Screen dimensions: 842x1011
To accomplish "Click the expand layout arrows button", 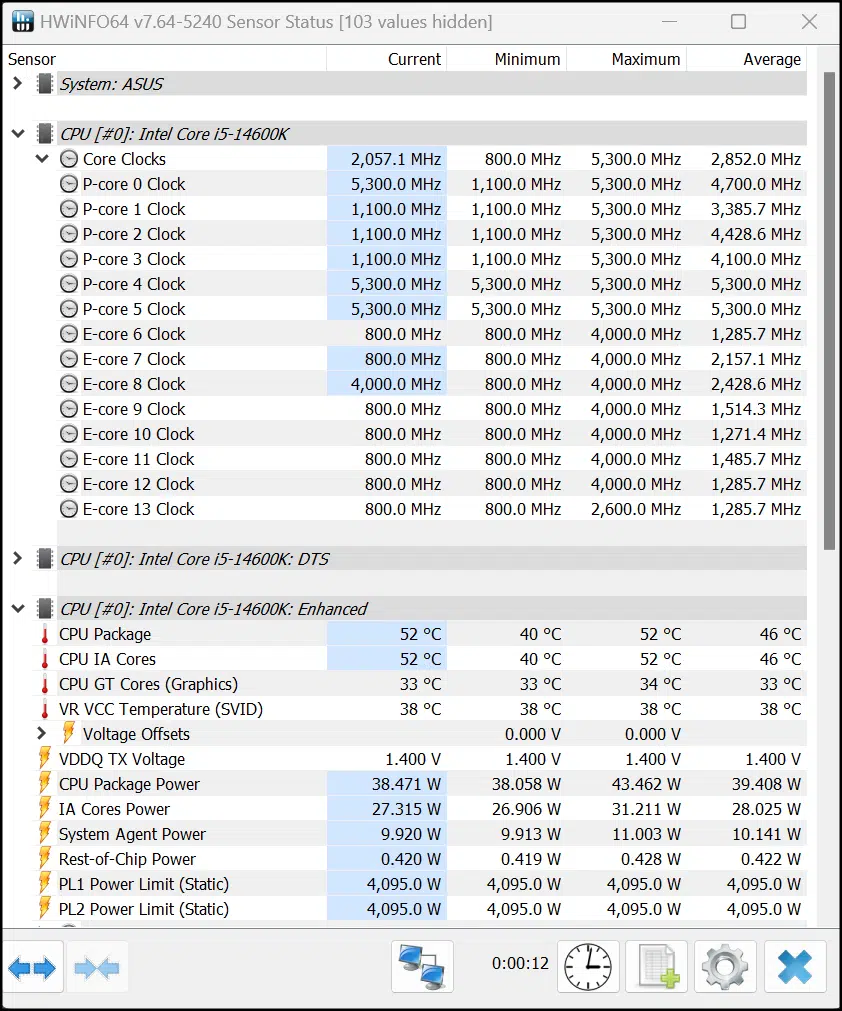I will point(32,967).
